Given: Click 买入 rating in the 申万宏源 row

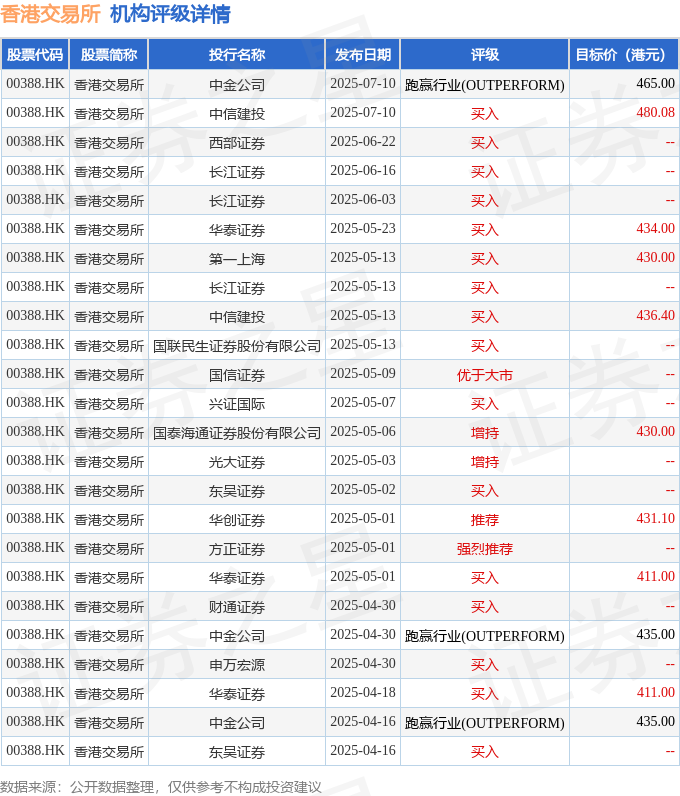Looking at the screenshot, I should coord(484,665).
